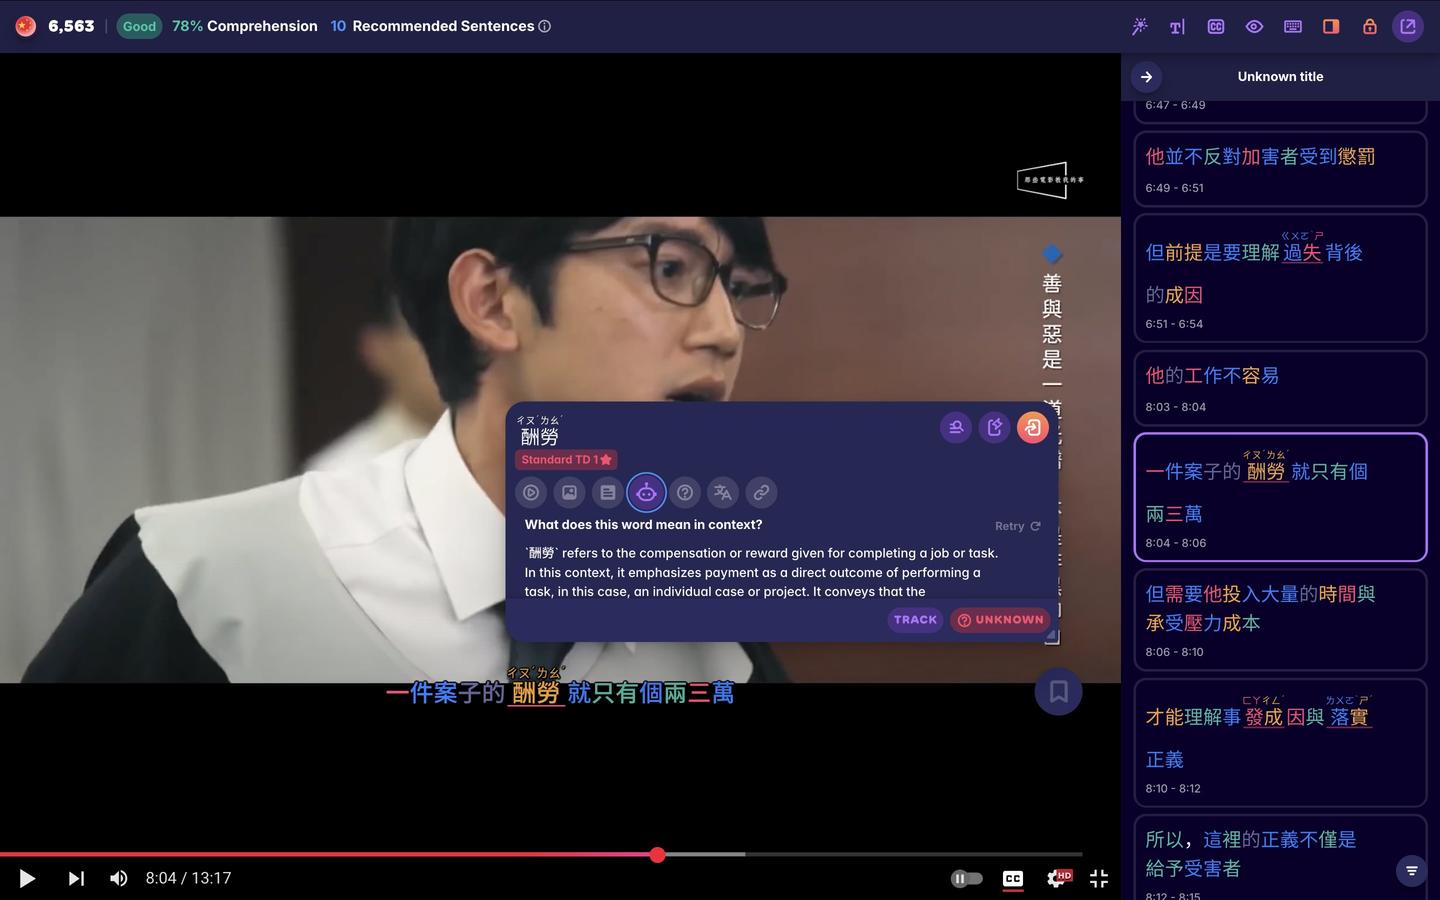Click the link icon in the word popup
Image resolution: width=1440 pixels, height=900 pixels.
click(760, 492)
